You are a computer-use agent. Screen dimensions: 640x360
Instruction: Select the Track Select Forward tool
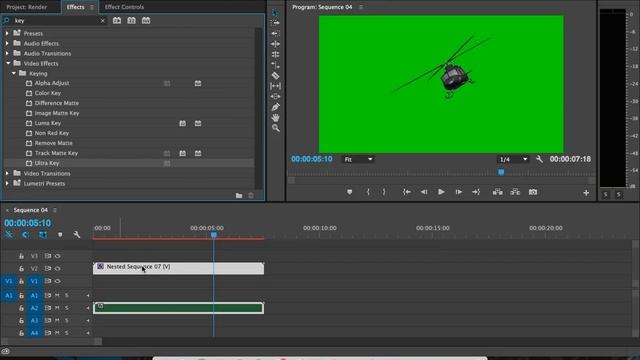point(276,23)
